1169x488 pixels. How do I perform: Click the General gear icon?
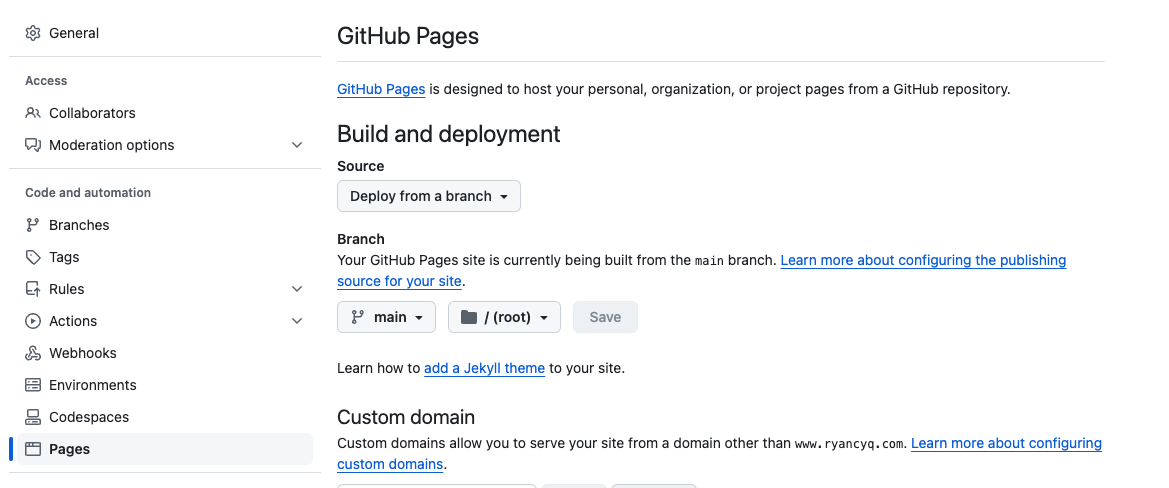point(33,33)
